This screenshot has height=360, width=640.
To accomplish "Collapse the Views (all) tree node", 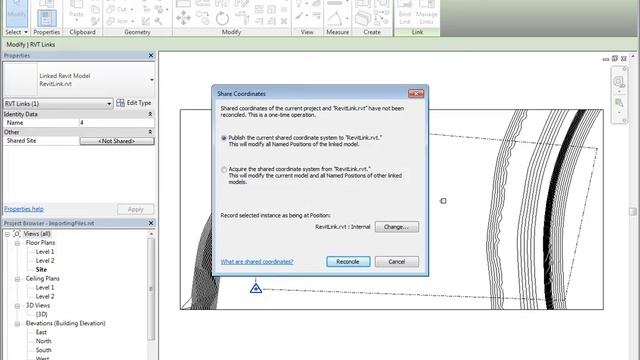I will point(7,234).
